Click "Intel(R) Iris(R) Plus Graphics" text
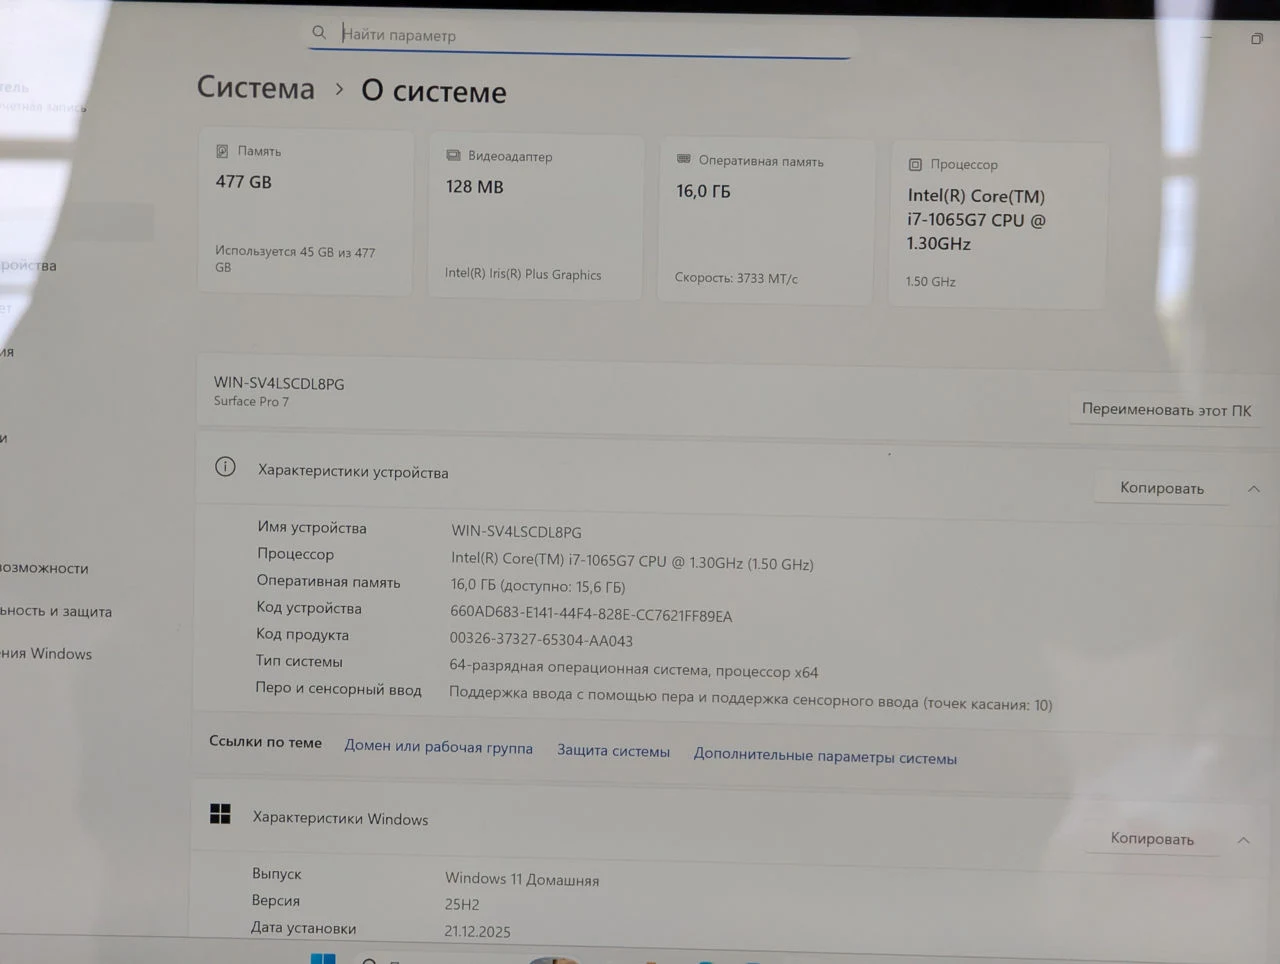This screenshot has height=964, width=1280. click(x=523, y=274)
